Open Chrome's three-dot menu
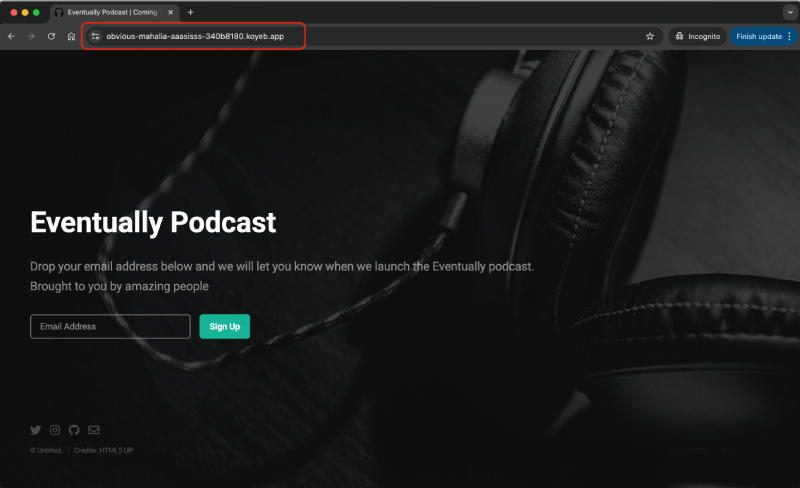 [x=789, y=36]
